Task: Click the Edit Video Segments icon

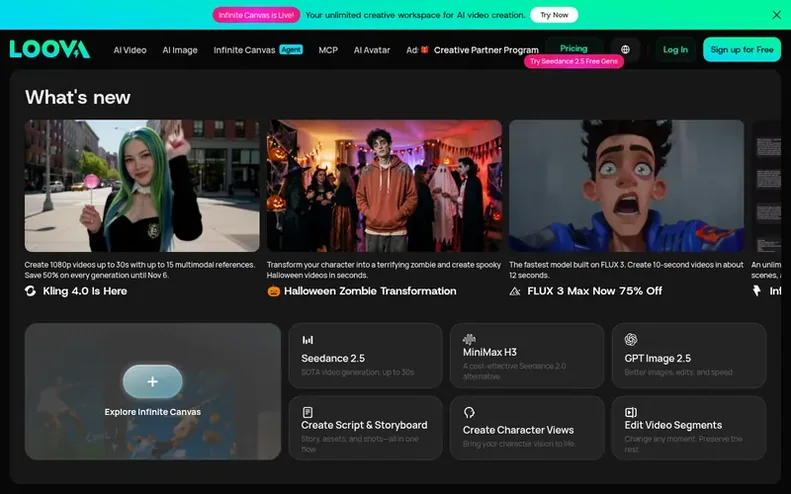Action: point(631,412)
